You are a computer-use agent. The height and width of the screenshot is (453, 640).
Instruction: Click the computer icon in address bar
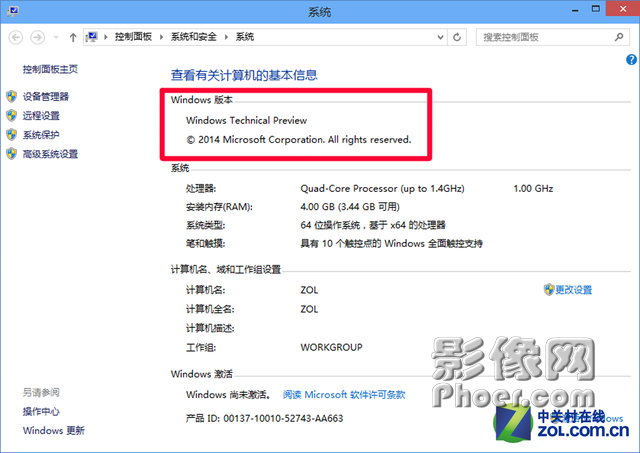tap(92, 37)
